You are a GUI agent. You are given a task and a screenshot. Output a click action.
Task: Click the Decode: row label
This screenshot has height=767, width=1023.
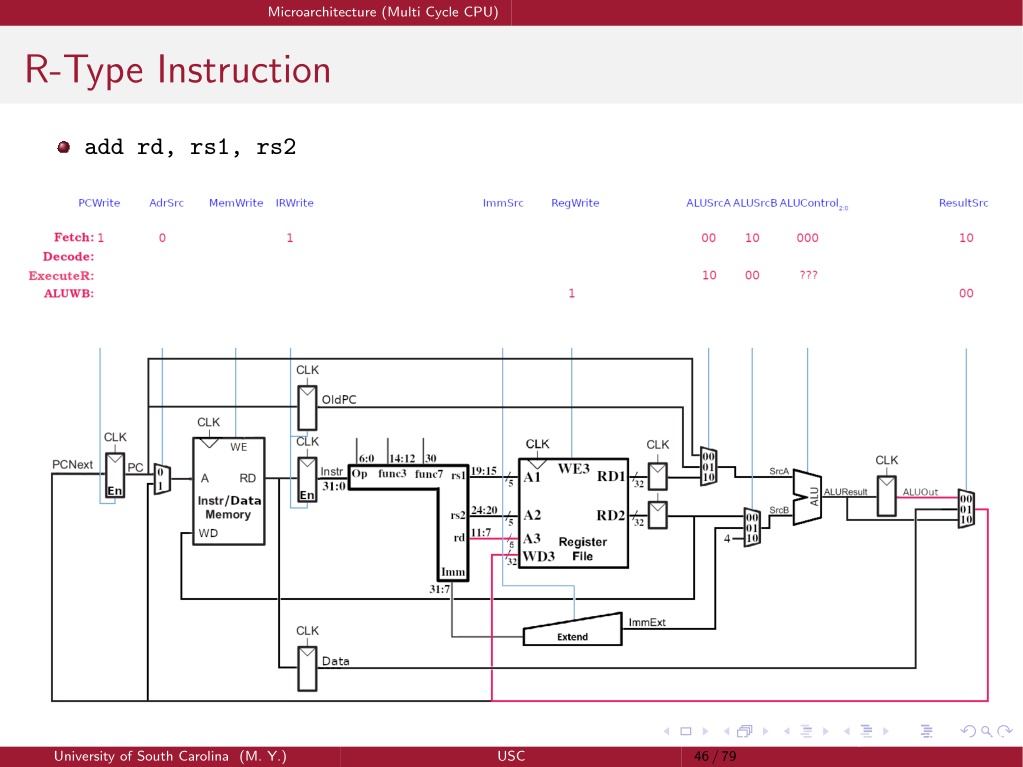pos(69,256)
